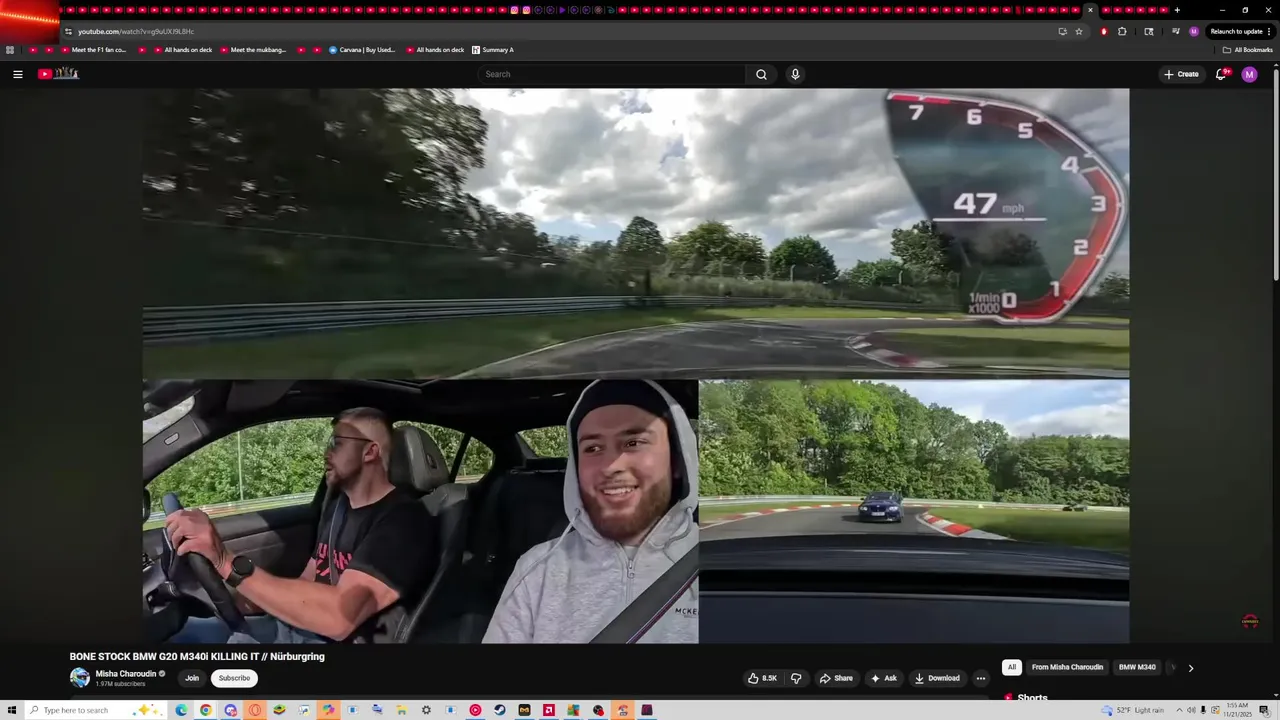The image size is (1280, 720).
Task: Join the Misha Charoudin channel
Action: pos(192,678)
